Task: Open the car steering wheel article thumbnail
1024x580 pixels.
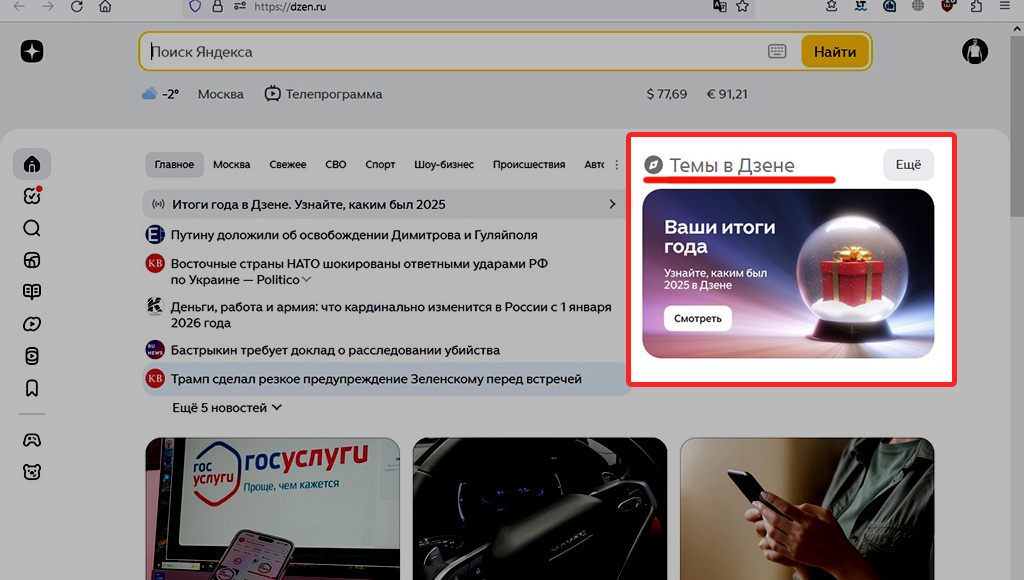Action: [539, 509]
